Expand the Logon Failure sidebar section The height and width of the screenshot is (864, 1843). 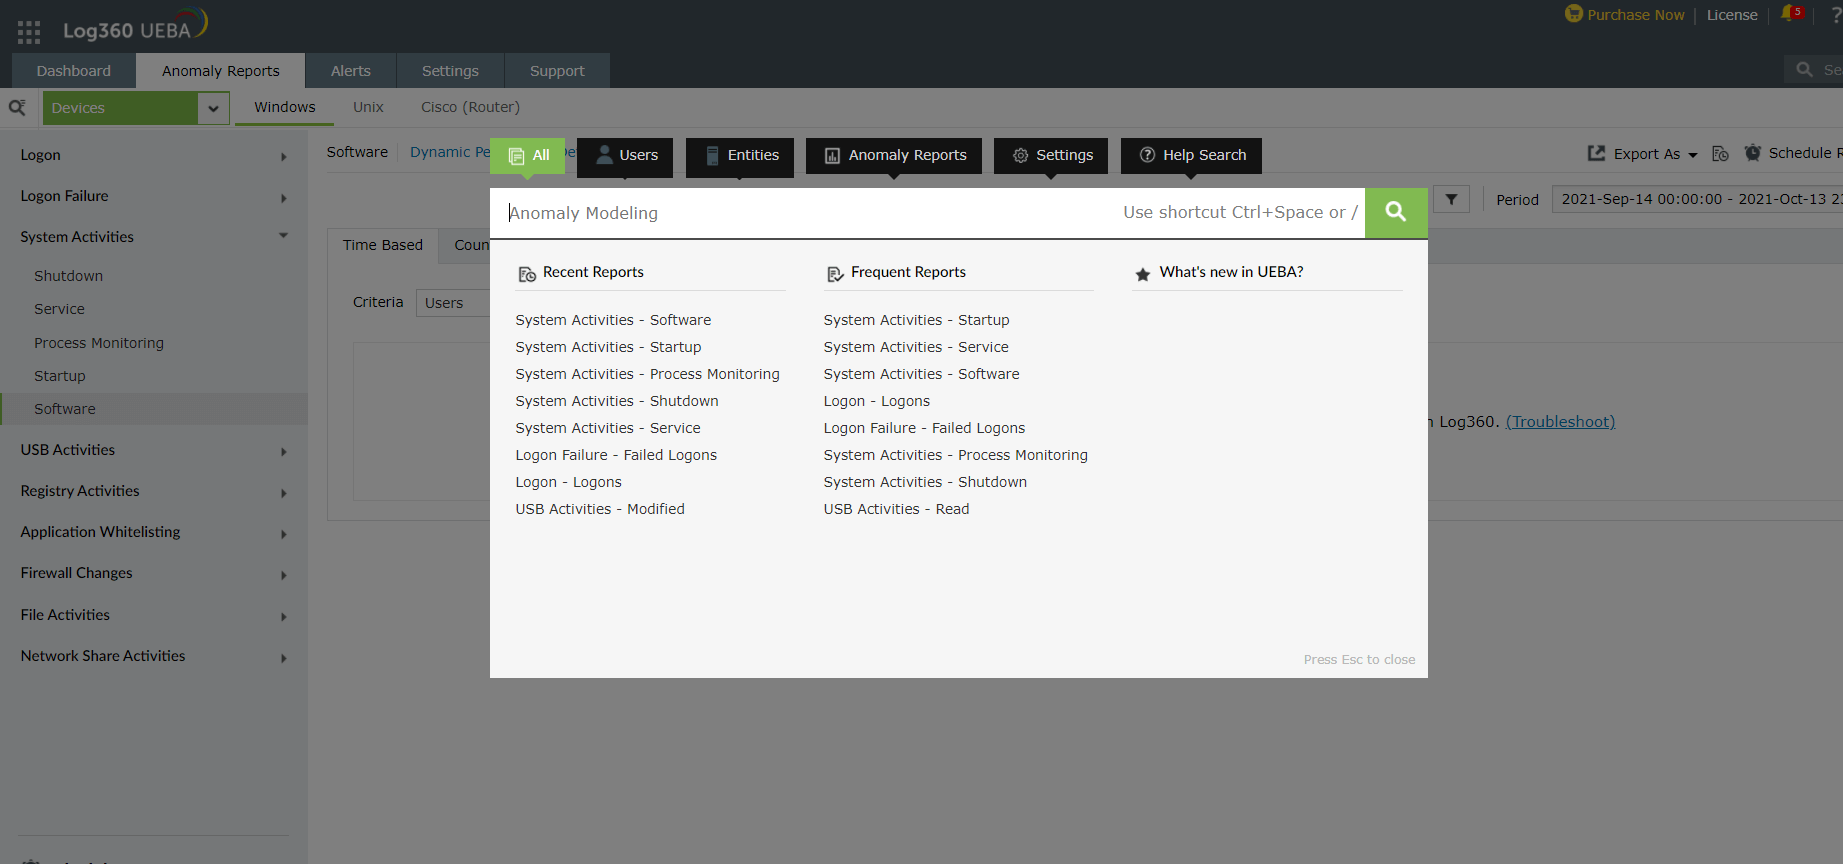tap(284, 198)
